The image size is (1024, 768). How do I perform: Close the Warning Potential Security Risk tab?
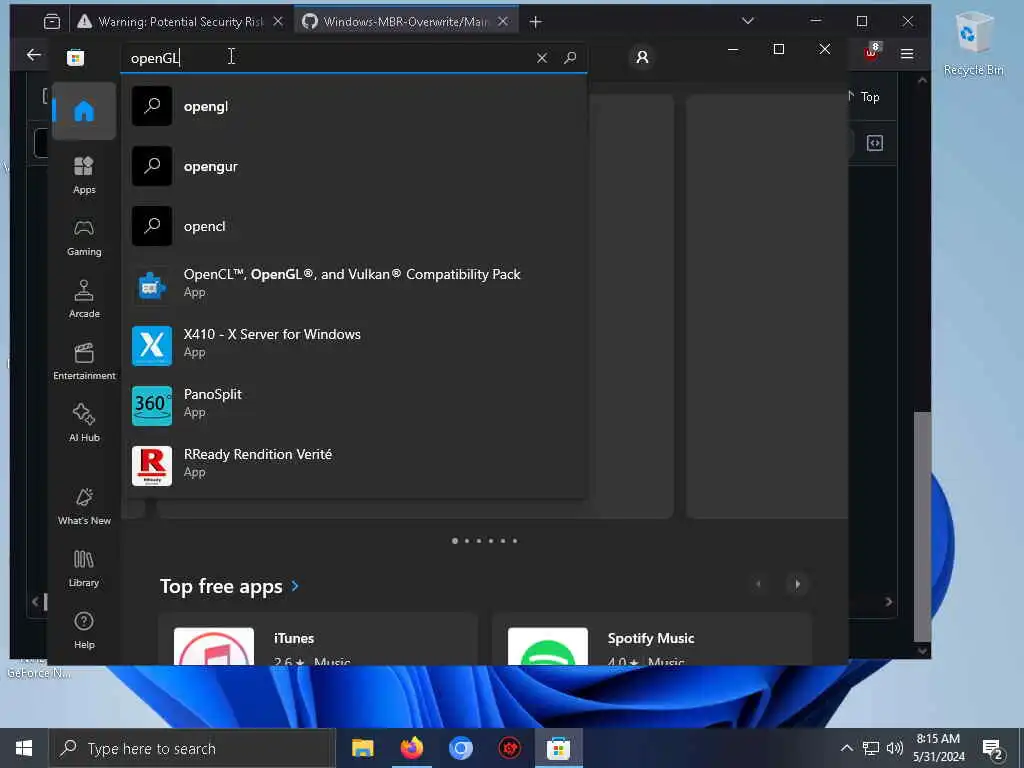(278, 22)
